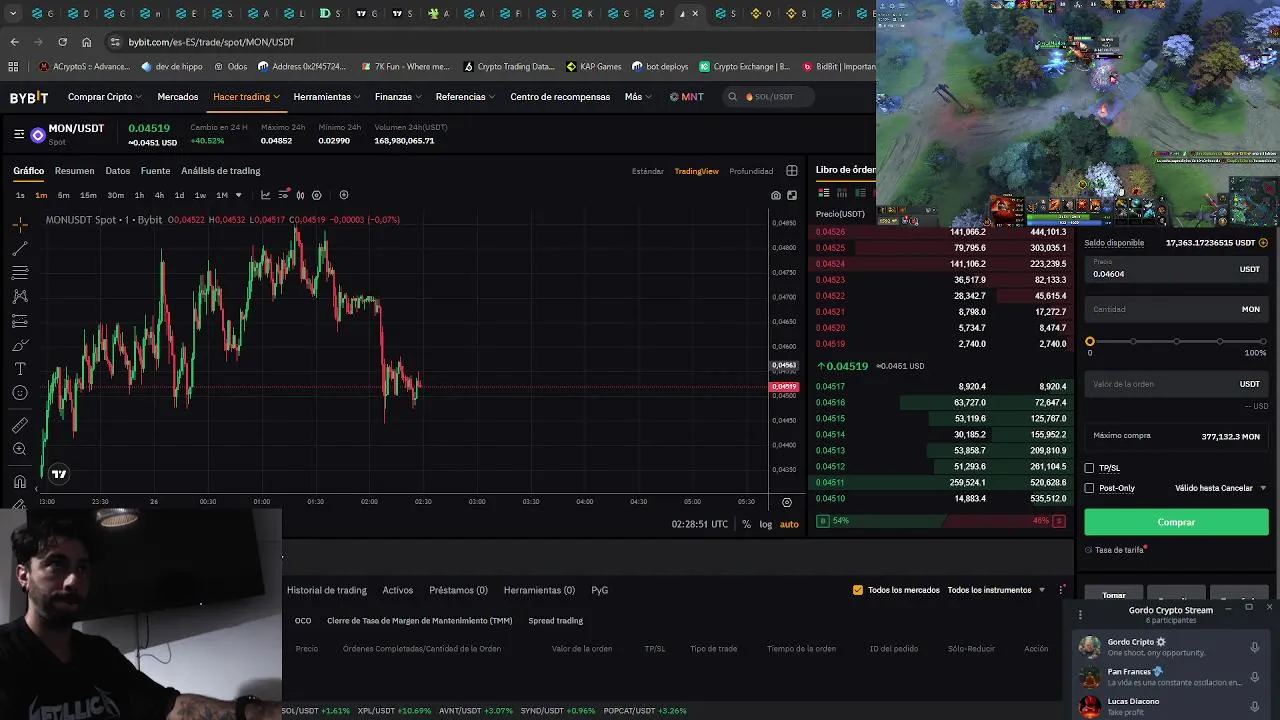Expand the Finanzas menu
This screenshot has width=1280, height=720.
pyautogui.click(x=398, y=97)
